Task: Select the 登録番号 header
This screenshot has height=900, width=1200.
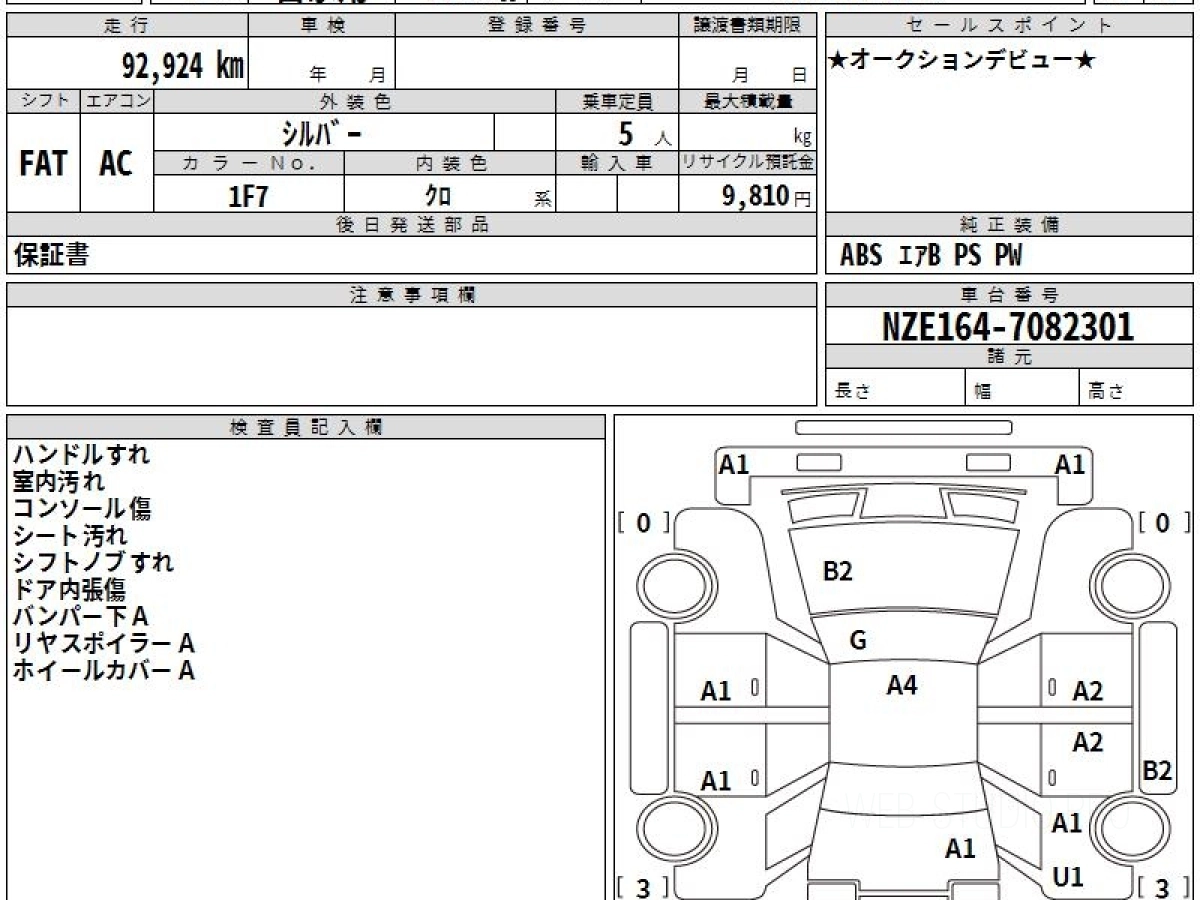Action: tap(536, 26)
